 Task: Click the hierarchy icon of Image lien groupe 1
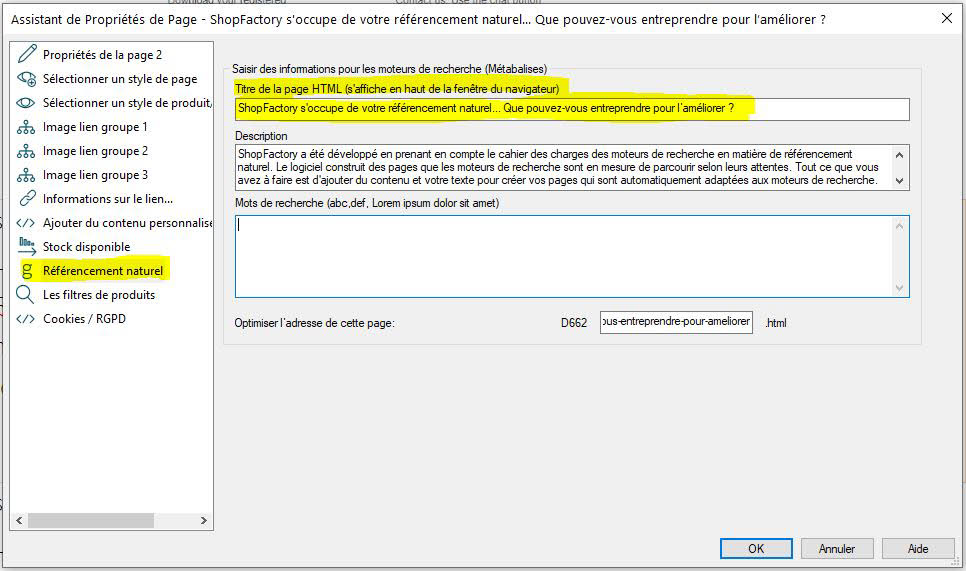[x=27, y=127]
